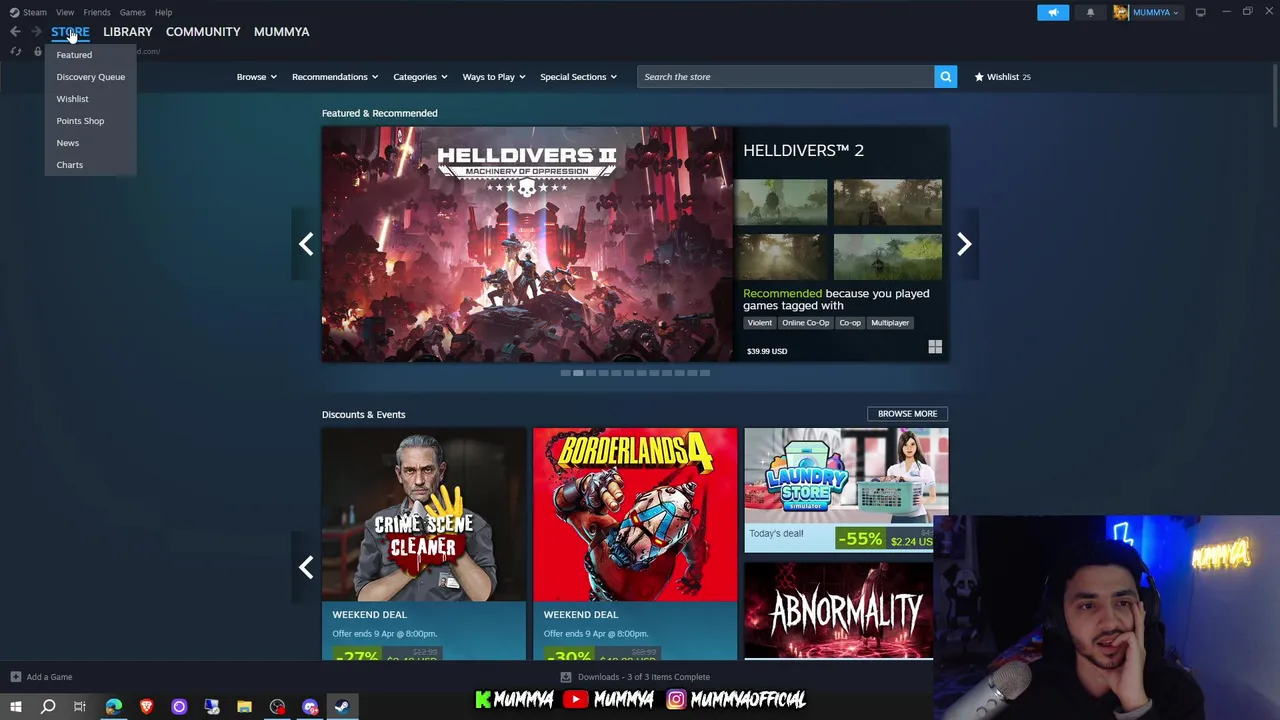Open the Friends menu
This screenshot has height=720, width=1280.
click(97, 12)
